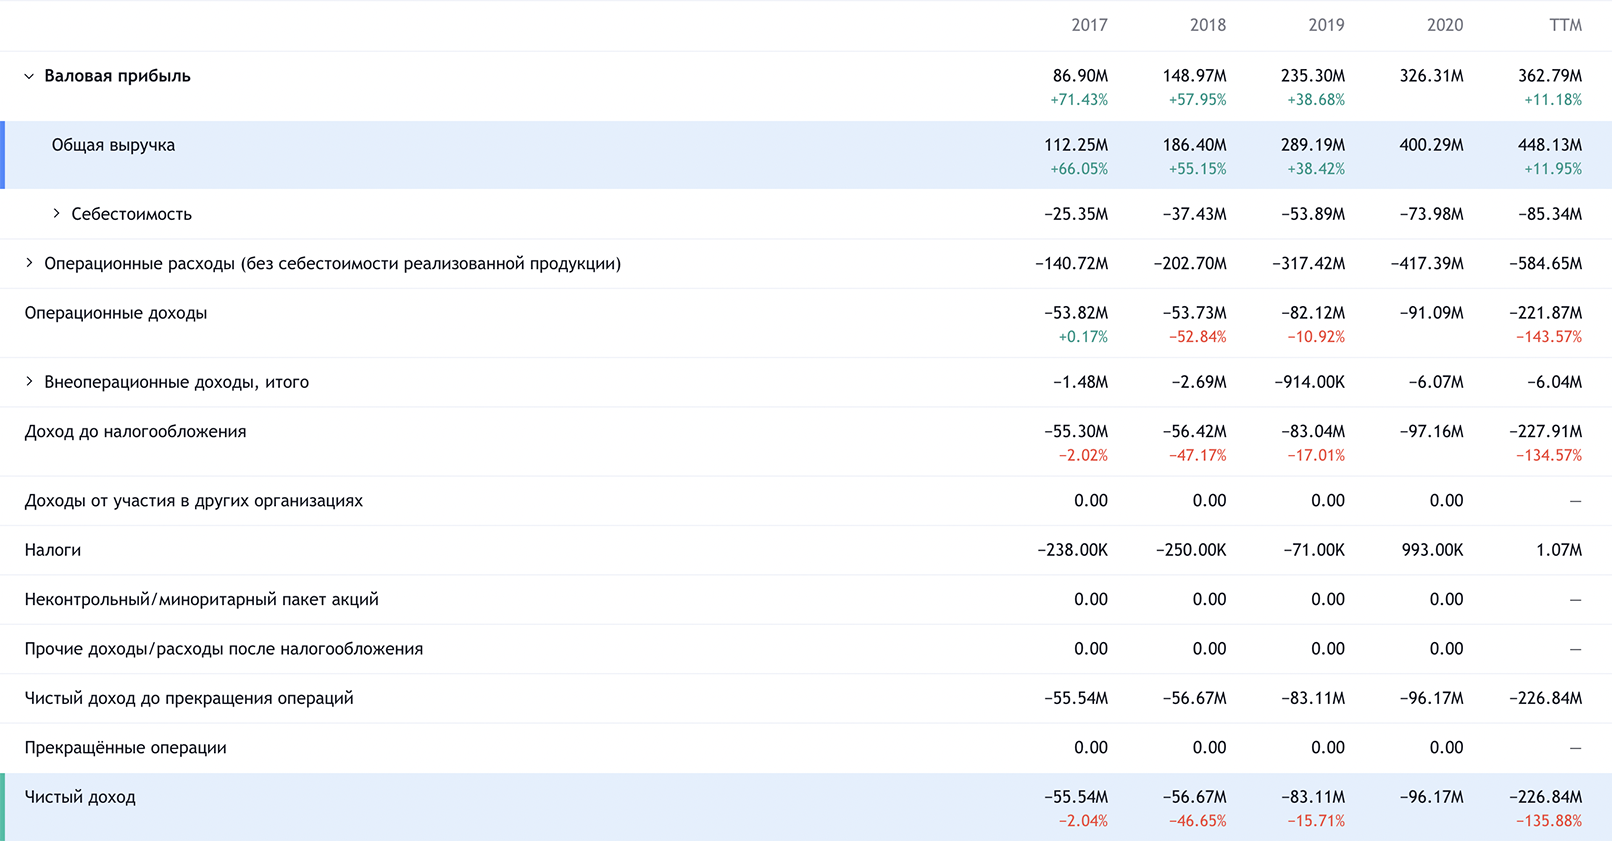Image resolution: width=1612 pixels, height=841 pixels.
Task: Click taxes value 993.00K
Action: click(1433, 550)
